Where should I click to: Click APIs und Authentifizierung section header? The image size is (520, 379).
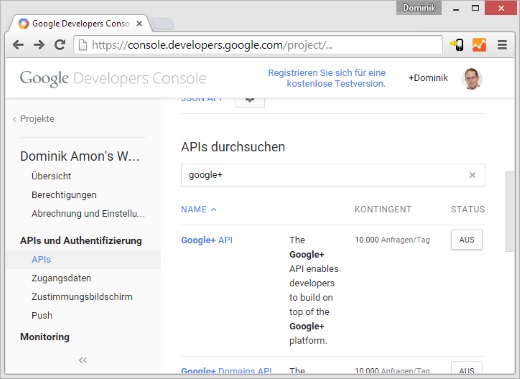pos(81,241)
